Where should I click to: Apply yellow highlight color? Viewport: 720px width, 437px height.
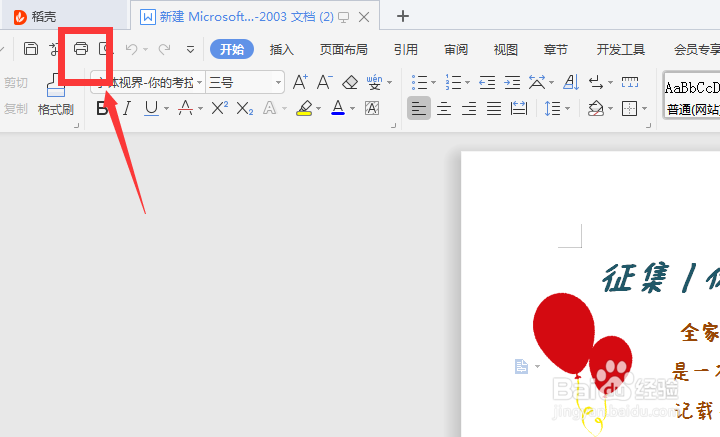[x=304, y=108]
